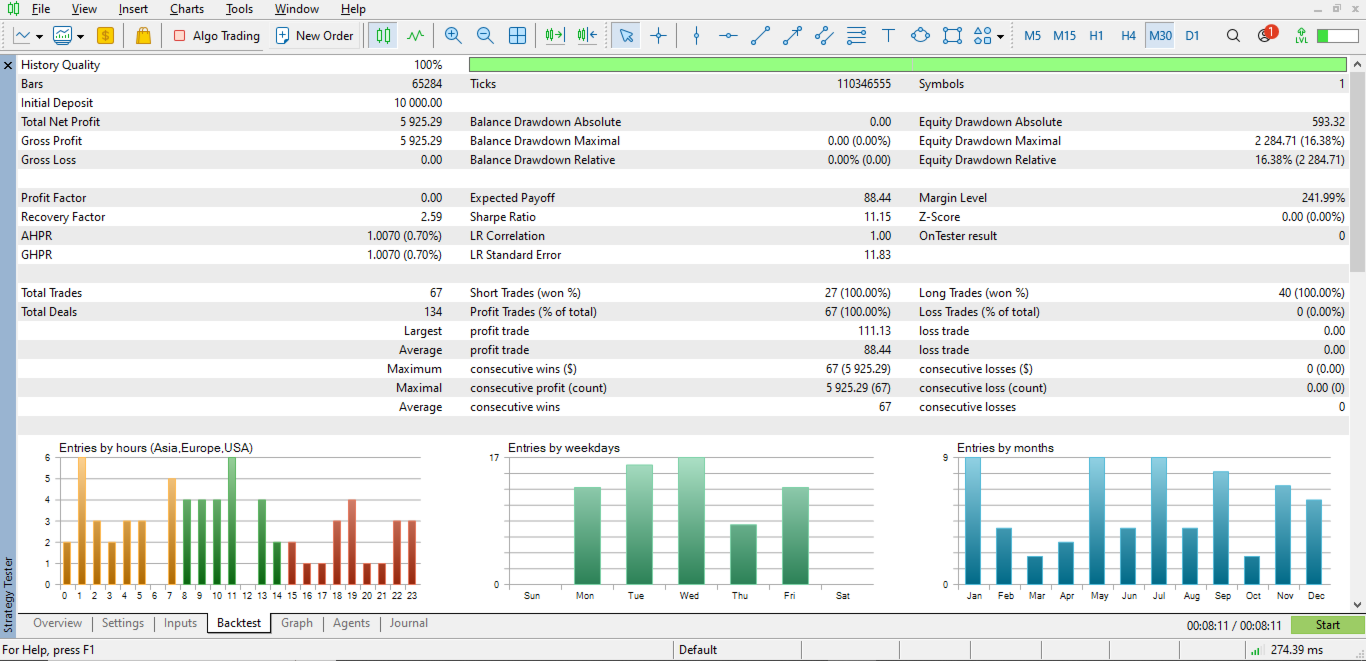
Task: Switch chart to candlestick mode
Action: (383, 36)
